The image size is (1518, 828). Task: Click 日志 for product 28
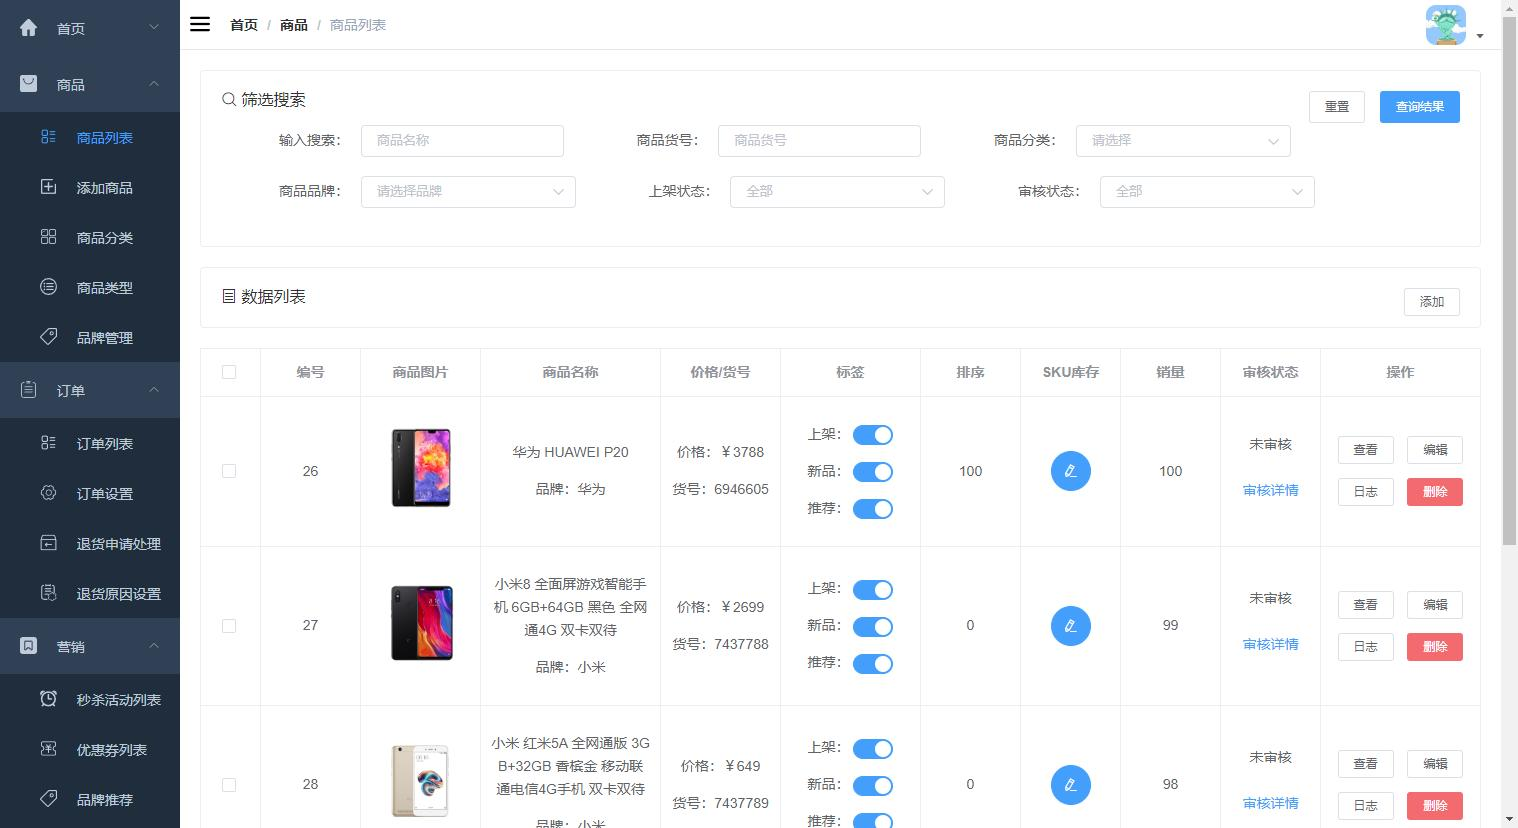coord(1365,806)
